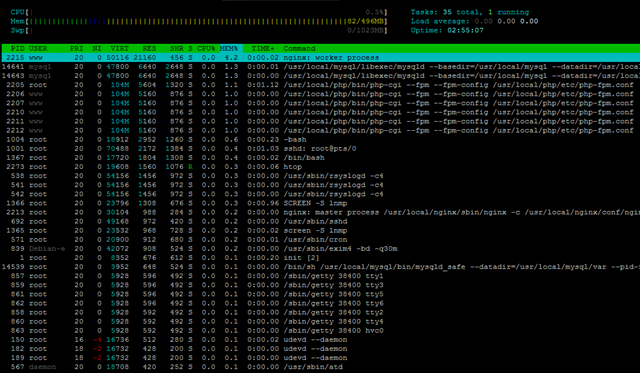
Task: Select the SCREEN -S lnmp process row
Action: coord(320,203)
